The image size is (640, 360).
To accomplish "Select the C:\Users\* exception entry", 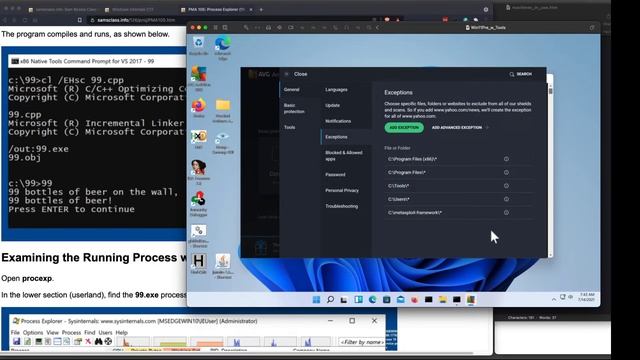I will [458, 199].
